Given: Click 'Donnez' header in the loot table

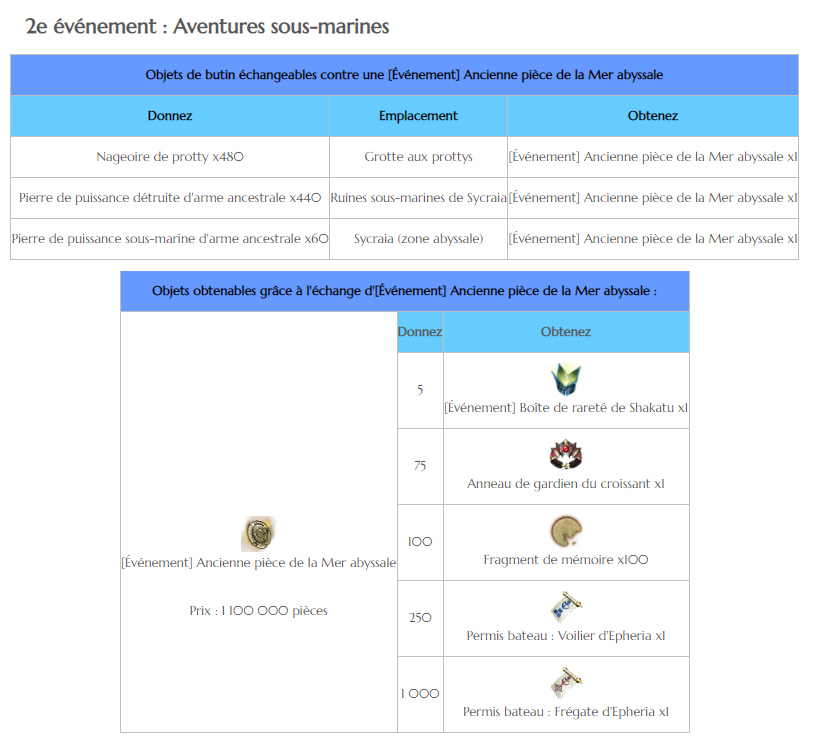Looking at the screenshot, I should pyautogui.click(x=170, y=116).
